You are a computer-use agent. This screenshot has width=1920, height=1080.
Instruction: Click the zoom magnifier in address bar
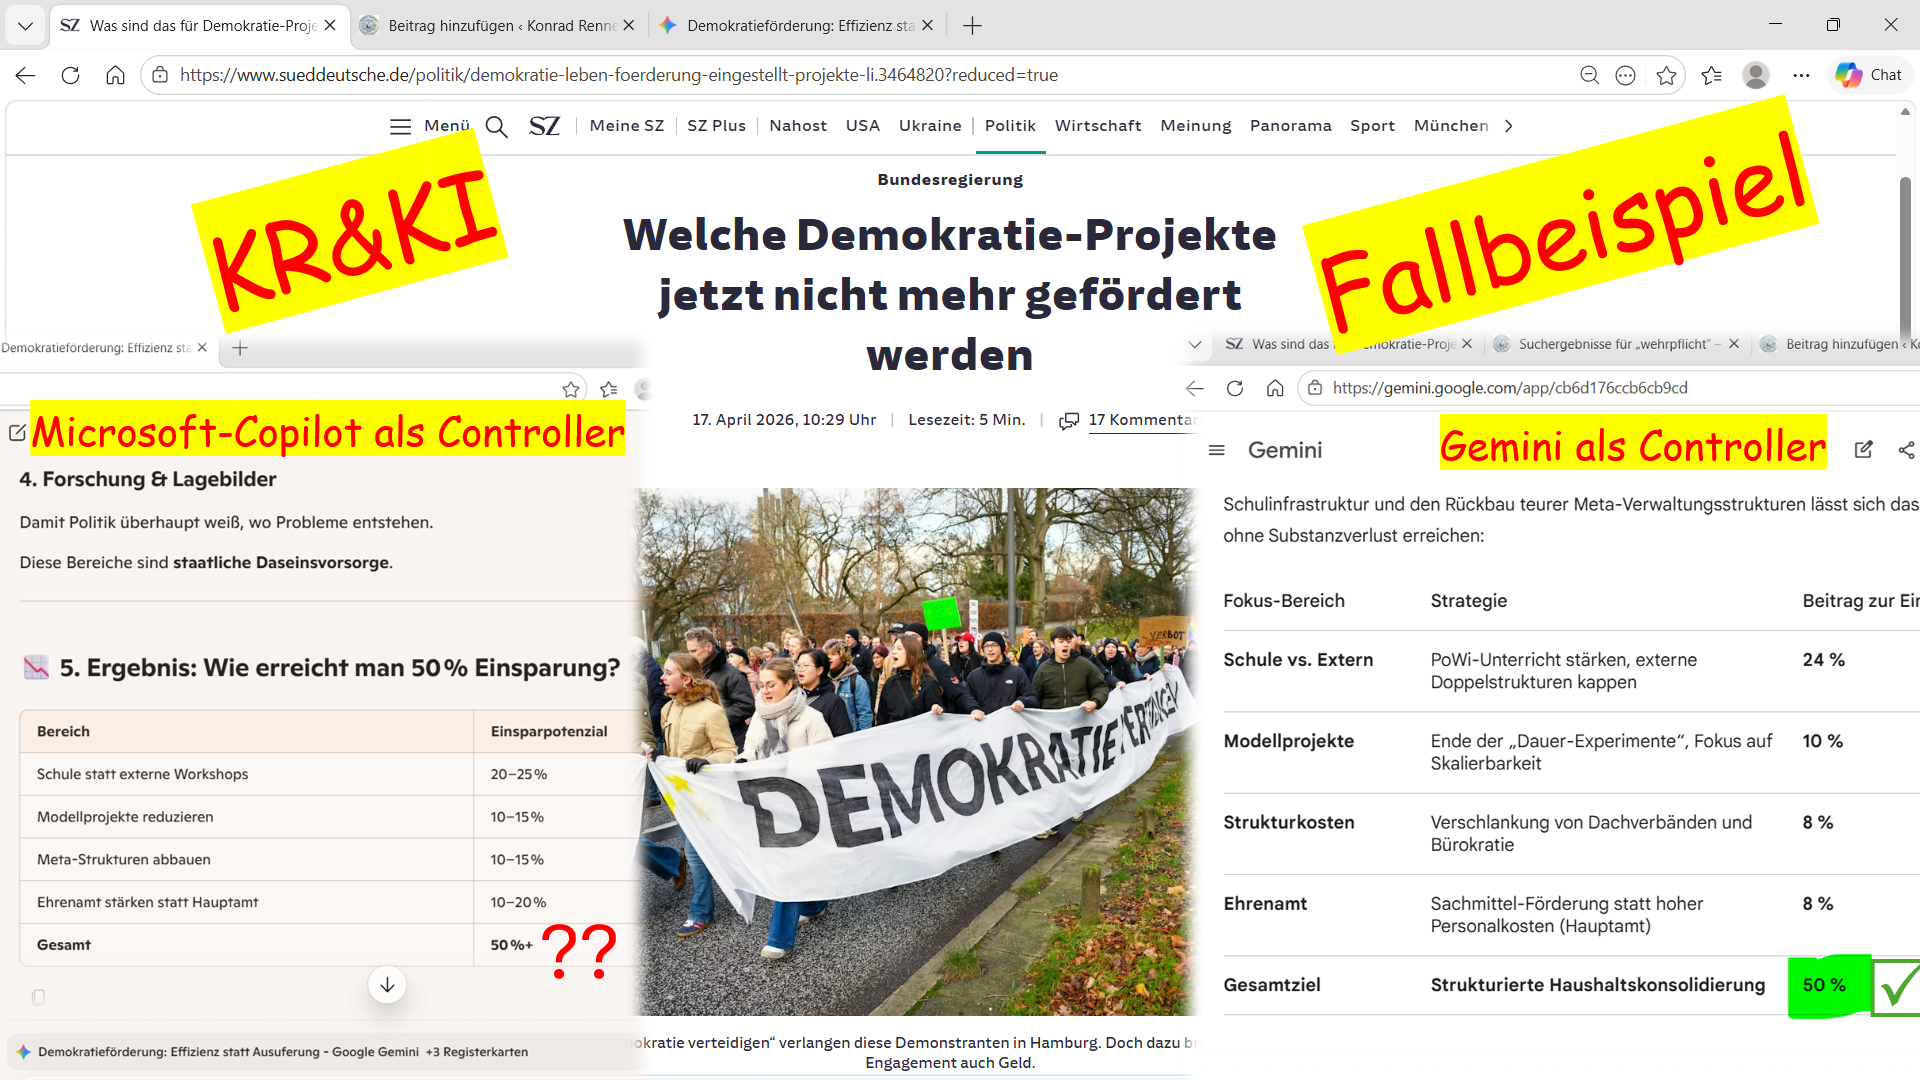(x=1589, y=75)
